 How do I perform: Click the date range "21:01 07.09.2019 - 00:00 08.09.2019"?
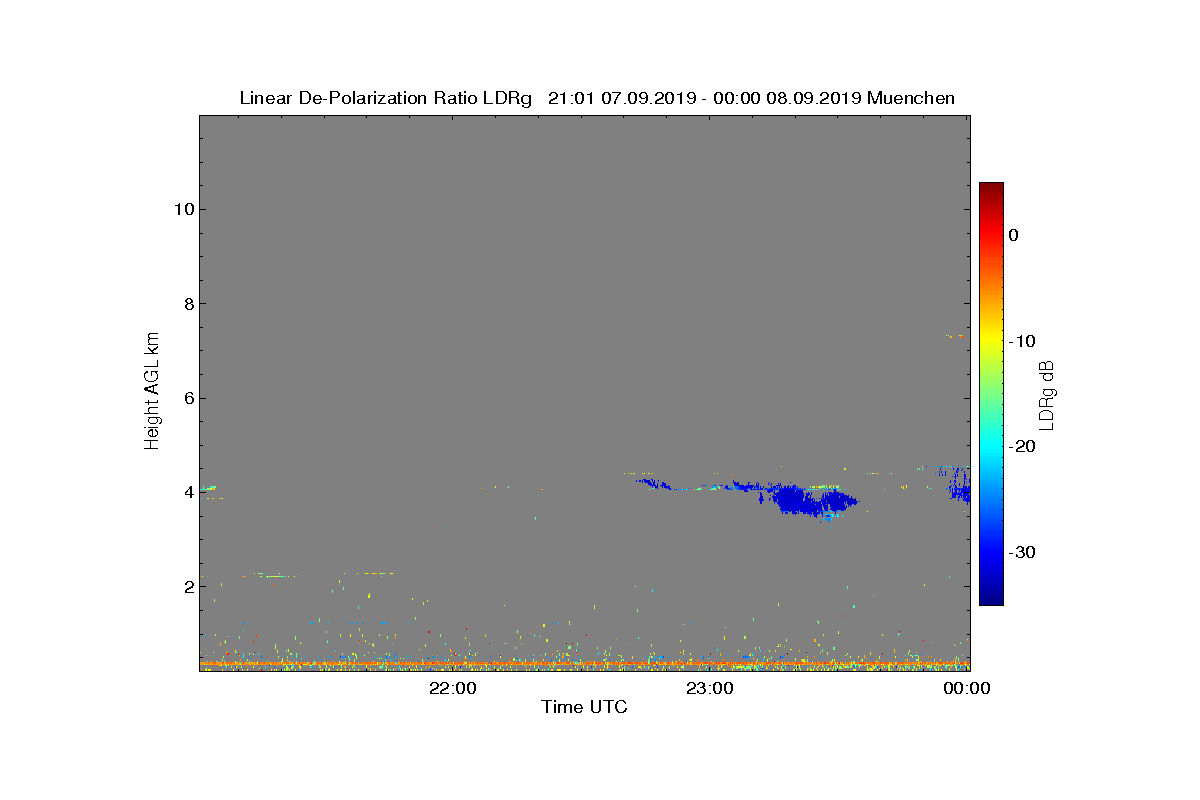pyautogui.click(x=705, y=98)
